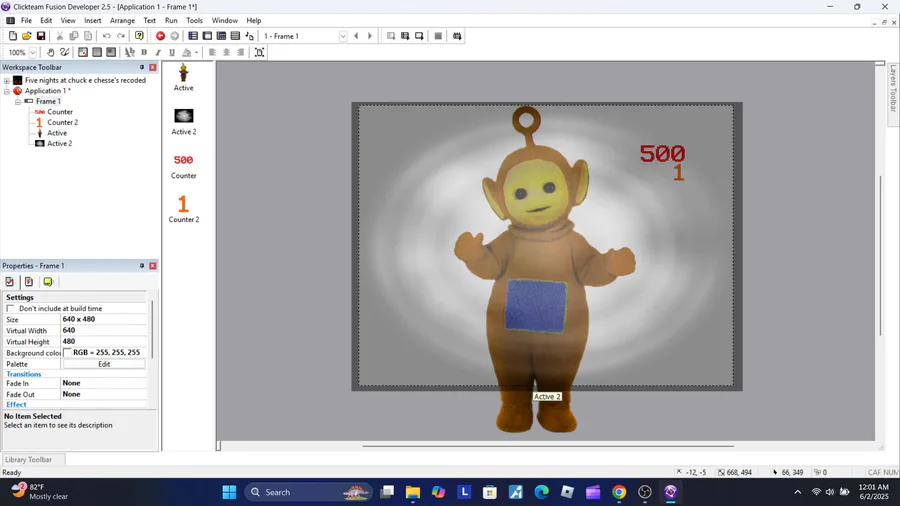Screen dimensions: 900x506
Task: Open the Run menu
Action: tap(171, 20)
